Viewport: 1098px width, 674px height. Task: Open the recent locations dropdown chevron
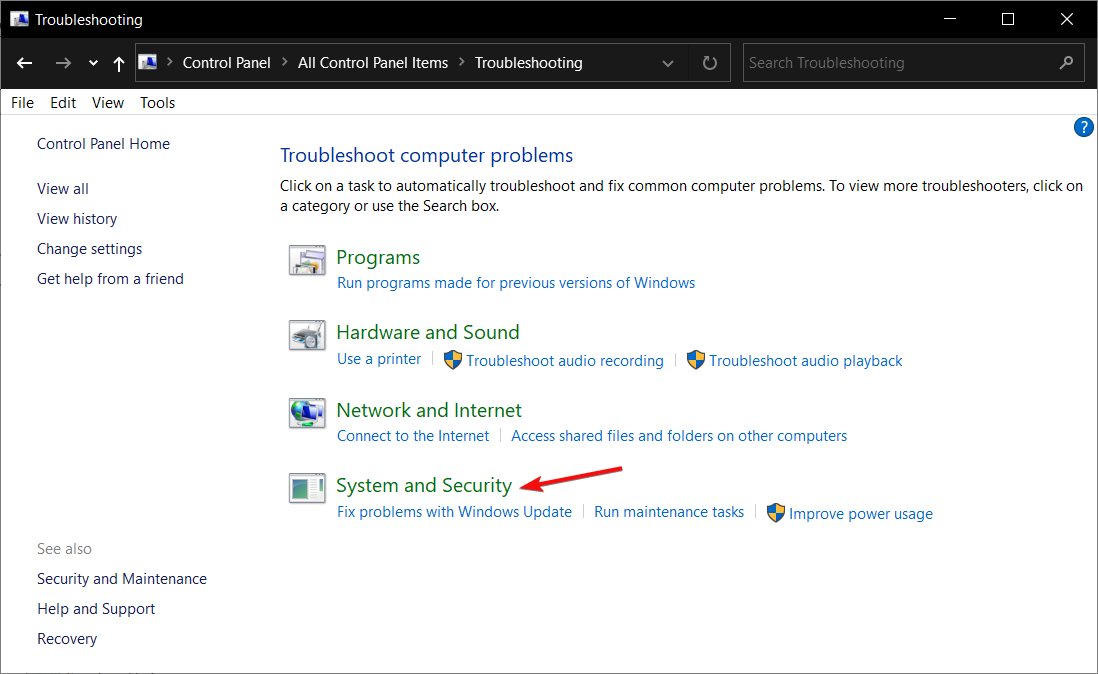[x=93, y=63]
